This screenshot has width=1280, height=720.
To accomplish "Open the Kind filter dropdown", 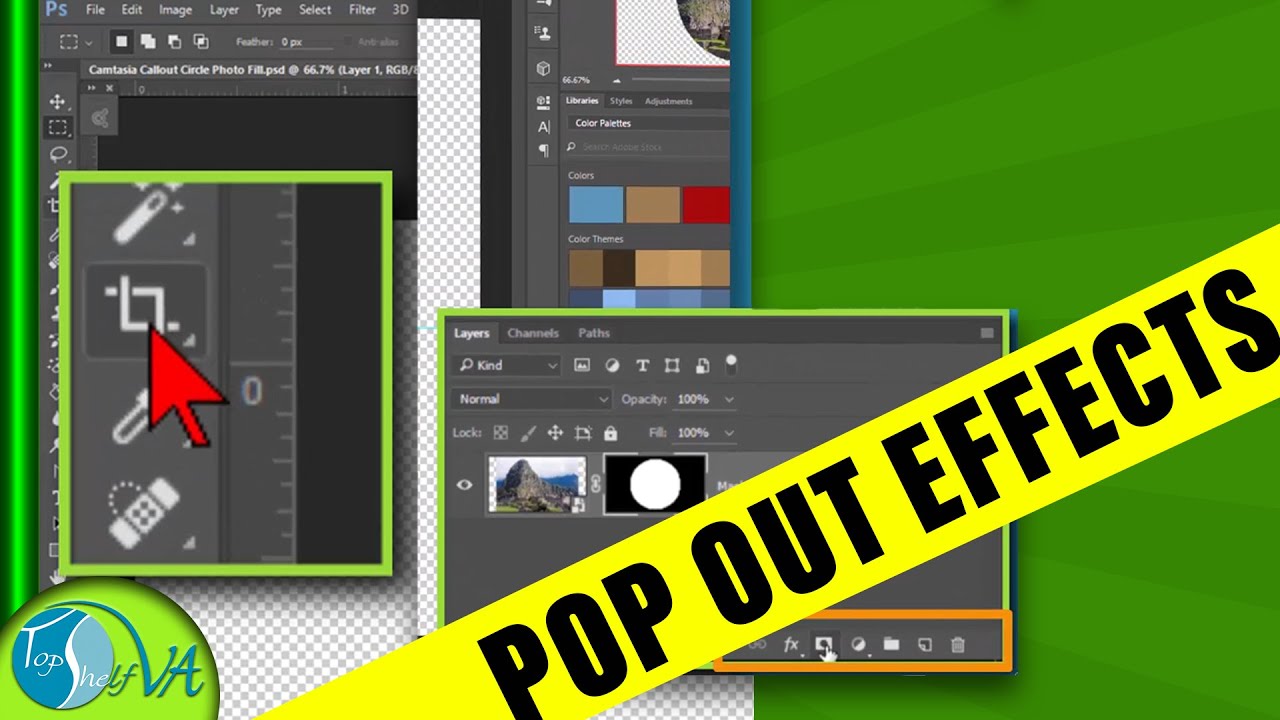I will (x=505, y=365).
